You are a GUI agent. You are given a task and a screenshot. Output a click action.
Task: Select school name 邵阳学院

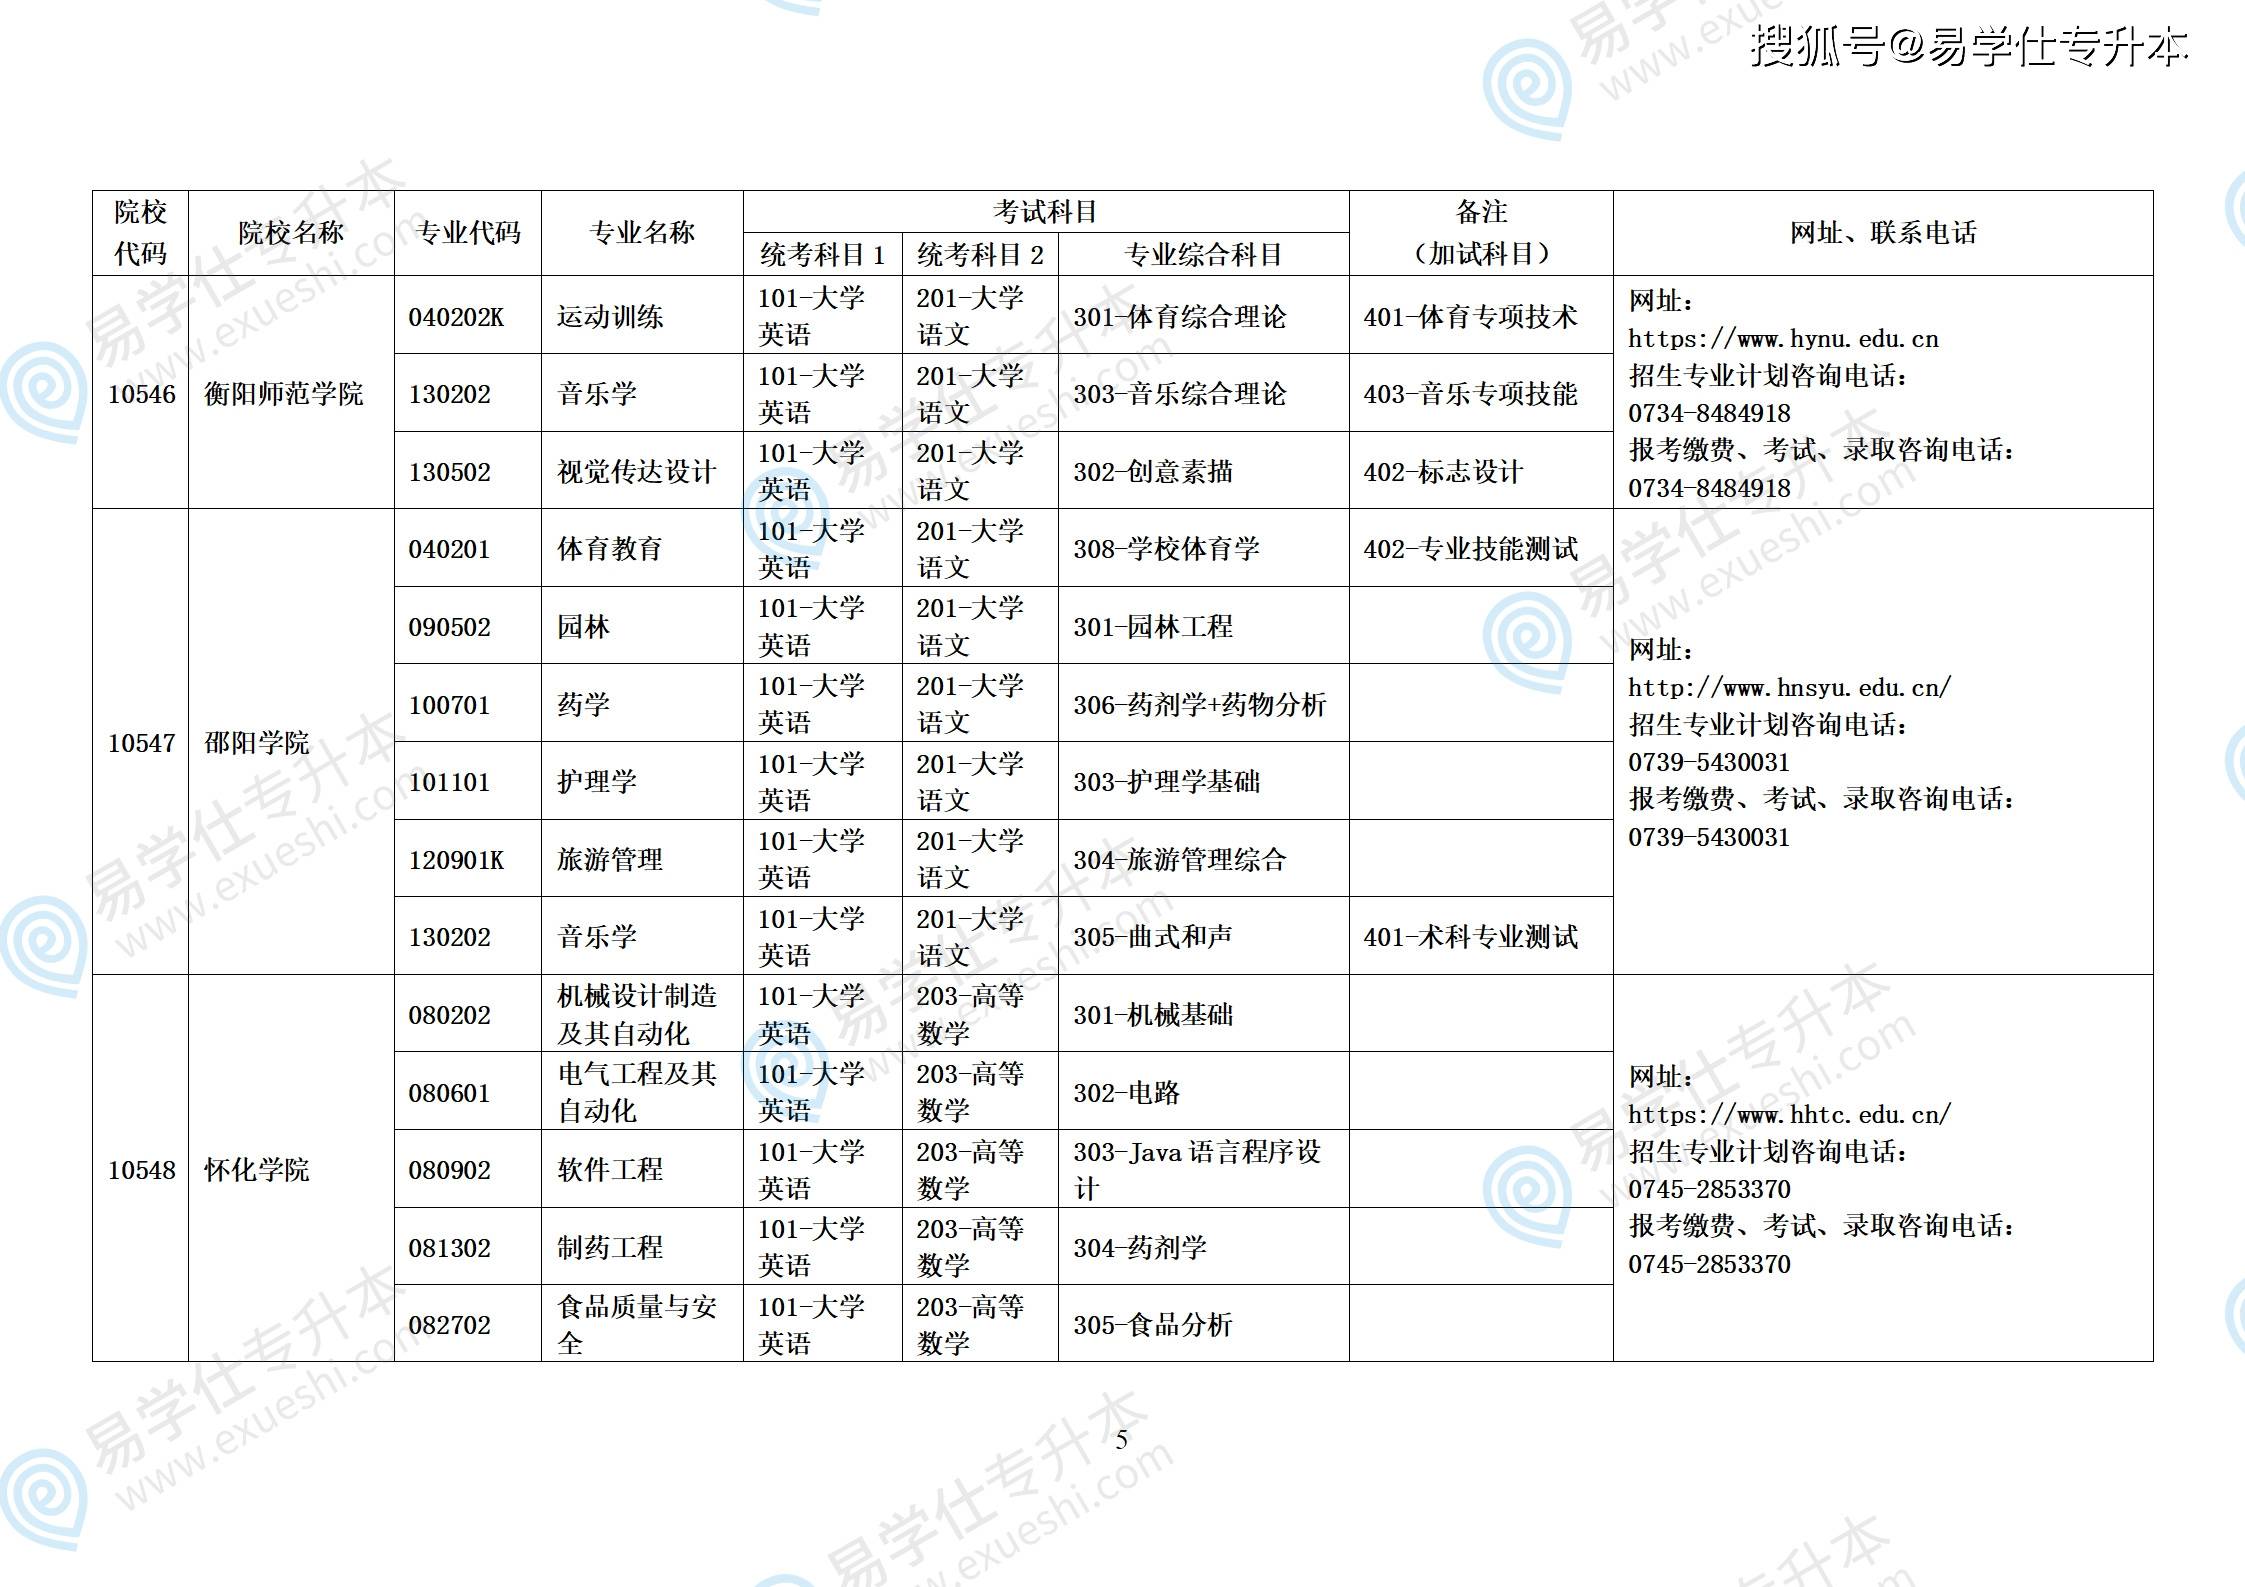point(257,743)
